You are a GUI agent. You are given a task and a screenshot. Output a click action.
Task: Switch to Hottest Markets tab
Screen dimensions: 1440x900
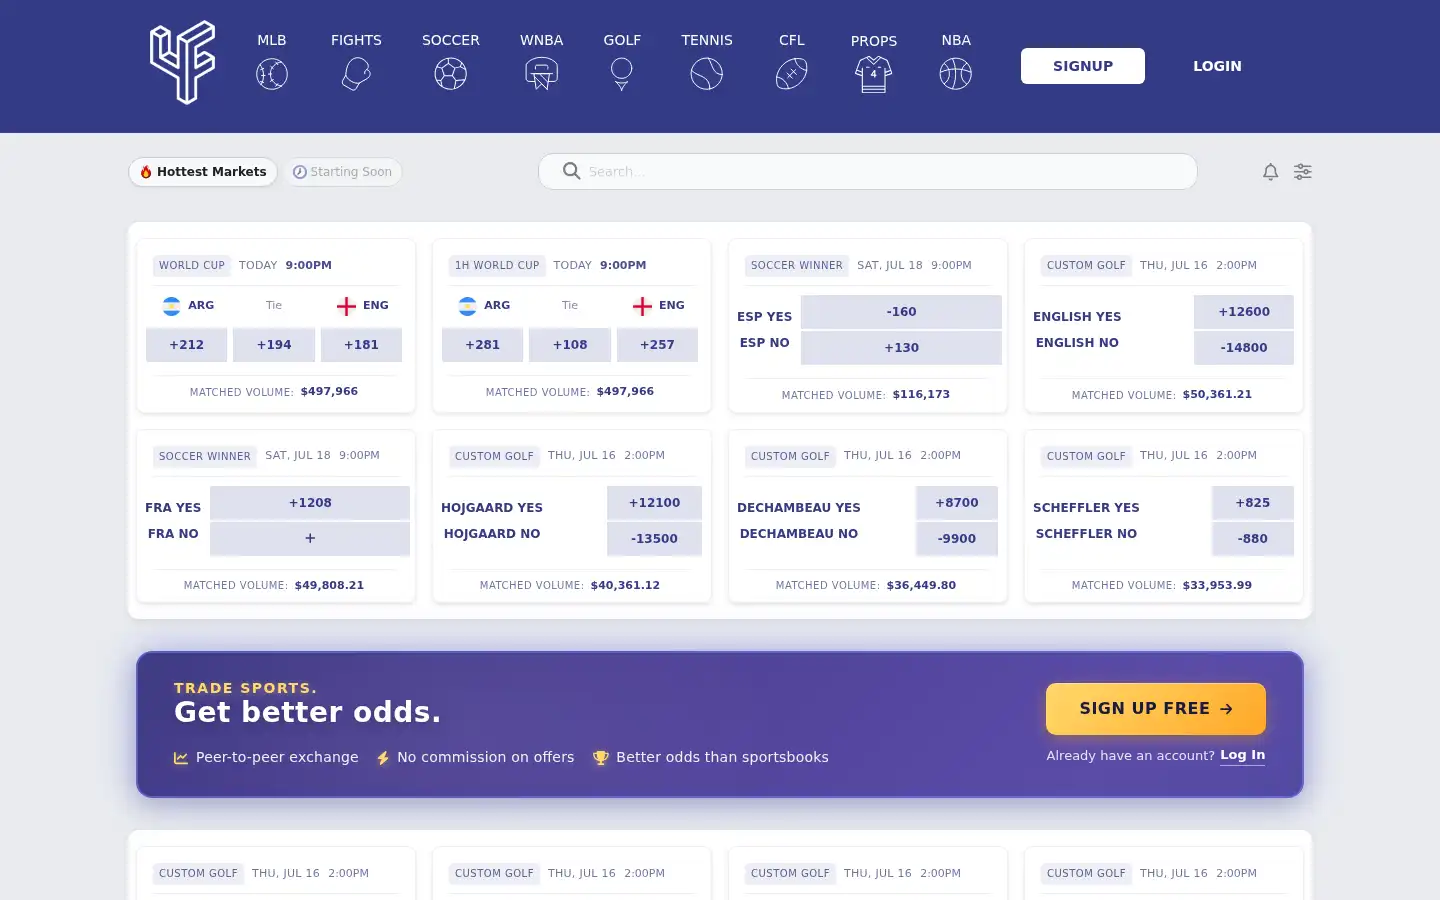click(x=203, y=172)
